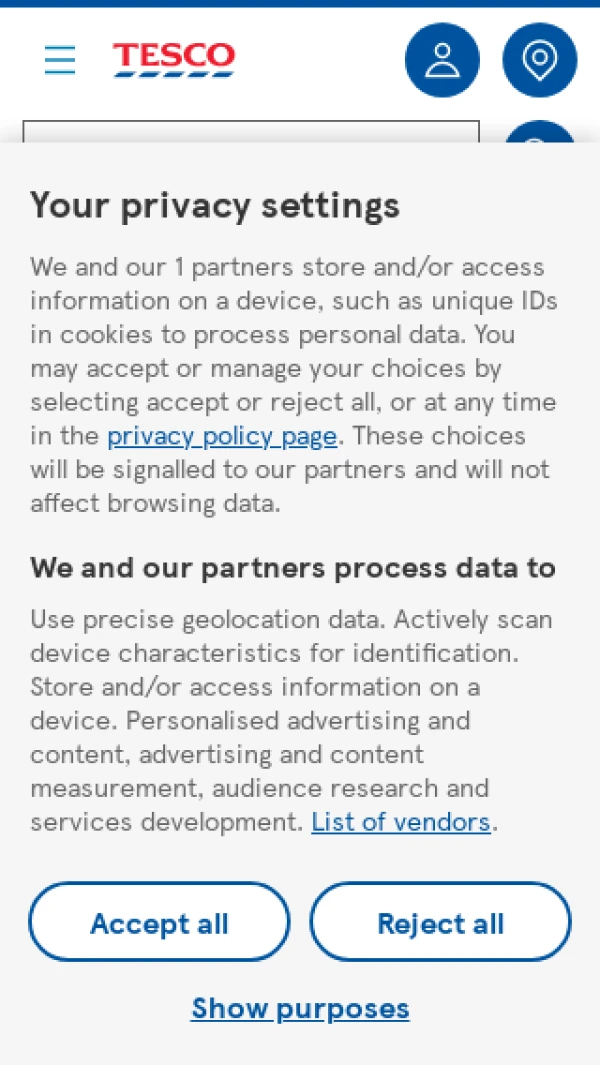Click the blue bar above the header
Viewport: 600px width, 1065px height.
tap(300, 3)
